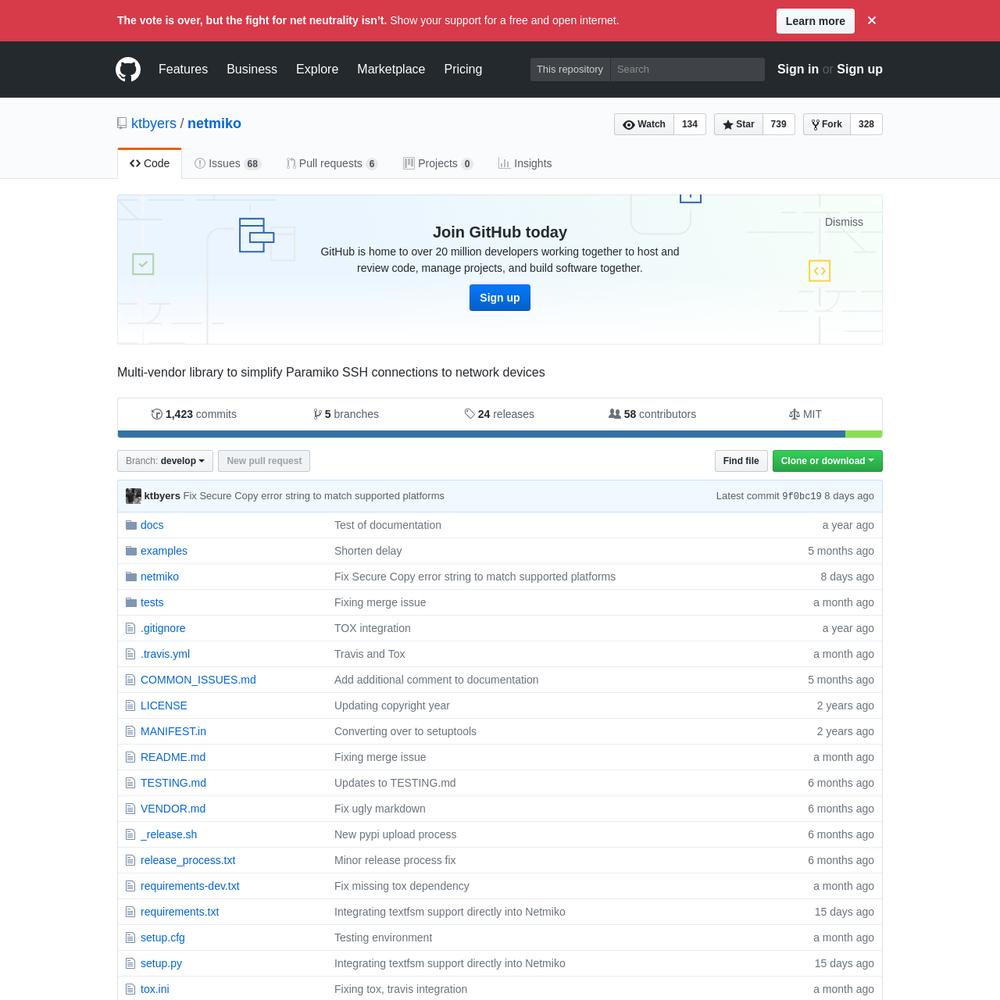Close the net neutrality banner with X
Viewport: 1000px width, 1000px height.
[x=872, y=20]
